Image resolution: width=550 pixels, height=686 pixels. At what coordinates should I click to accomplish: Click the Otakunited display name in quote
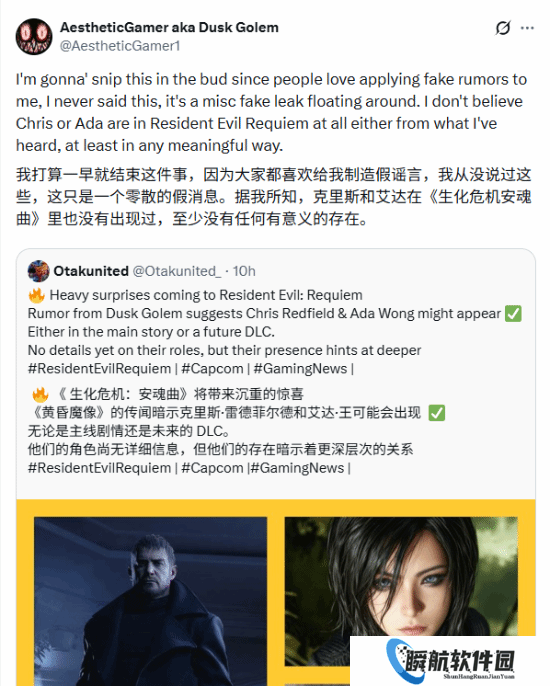coord(91,271)
